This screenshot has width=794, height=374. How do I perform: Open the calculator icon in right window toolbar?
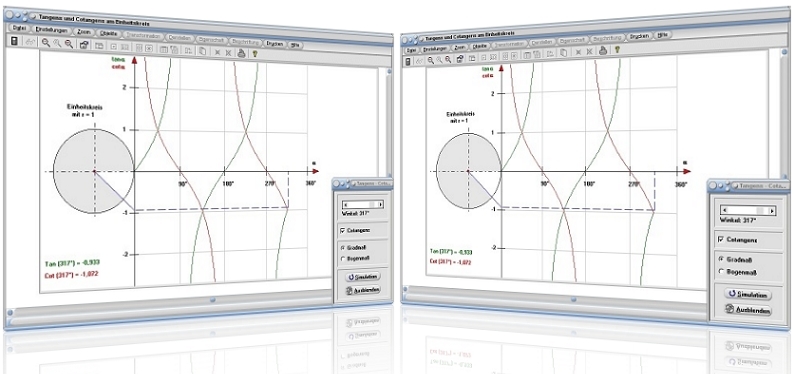(x=408, y=61)
